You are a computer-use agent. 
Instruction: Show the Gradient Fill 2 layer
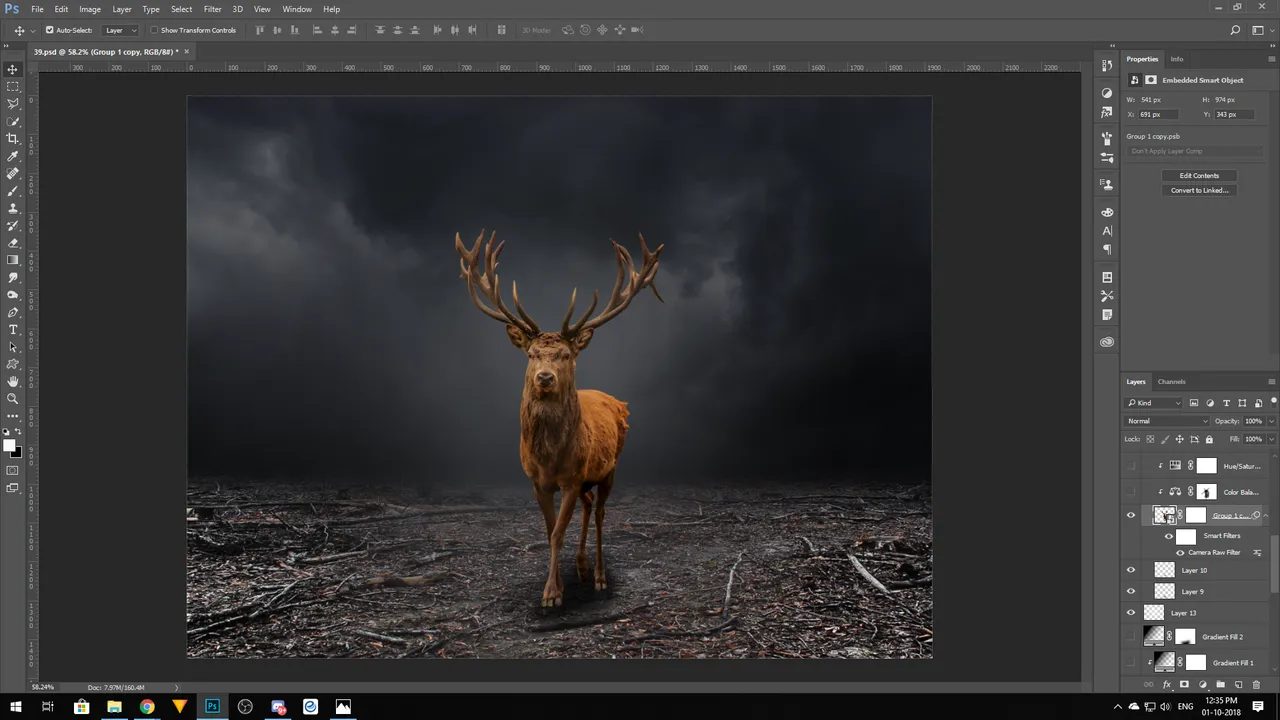tap(1131, 637)
